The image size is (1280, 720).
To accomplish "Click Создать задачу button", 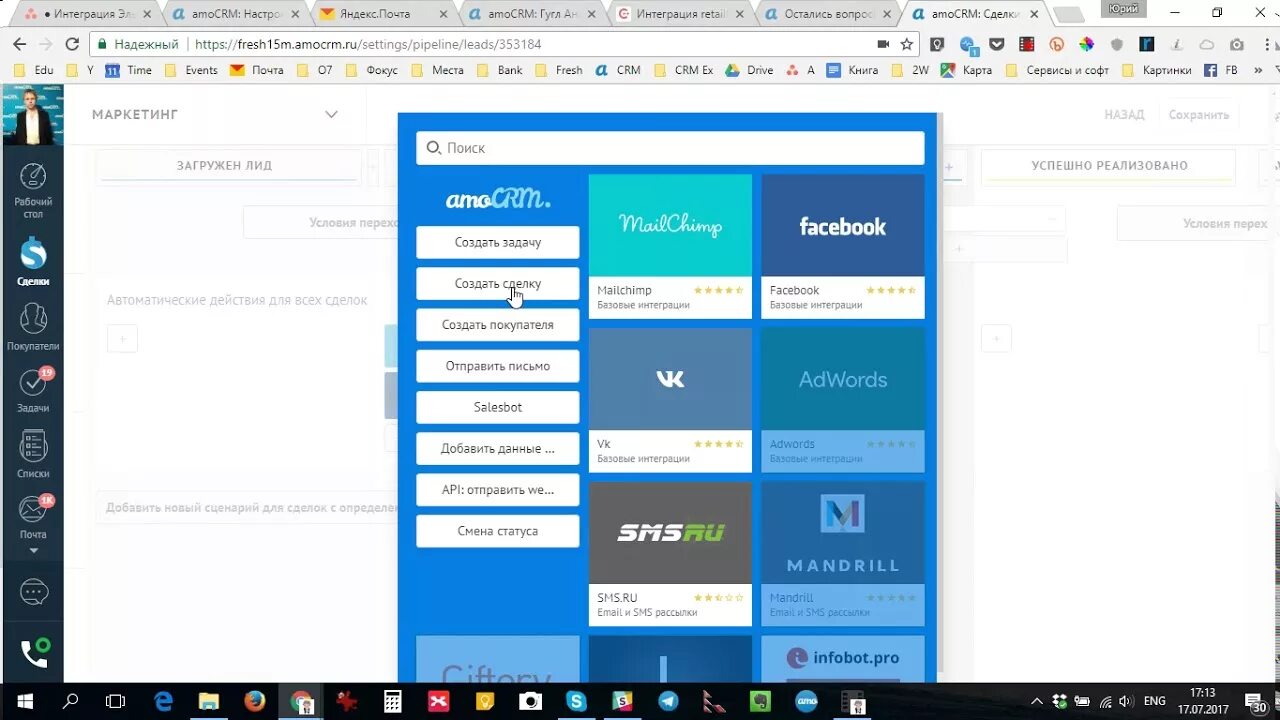I will click(x=497, y=242).
